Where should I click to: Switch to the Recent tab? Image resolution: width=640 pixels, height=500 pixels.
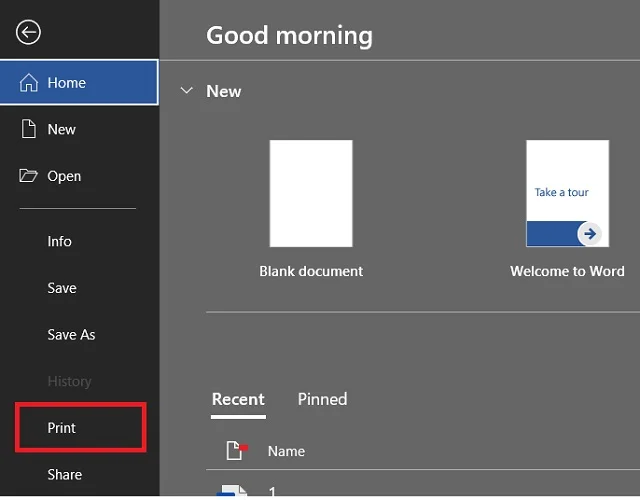pyautogui.click(x=238, y=399)
